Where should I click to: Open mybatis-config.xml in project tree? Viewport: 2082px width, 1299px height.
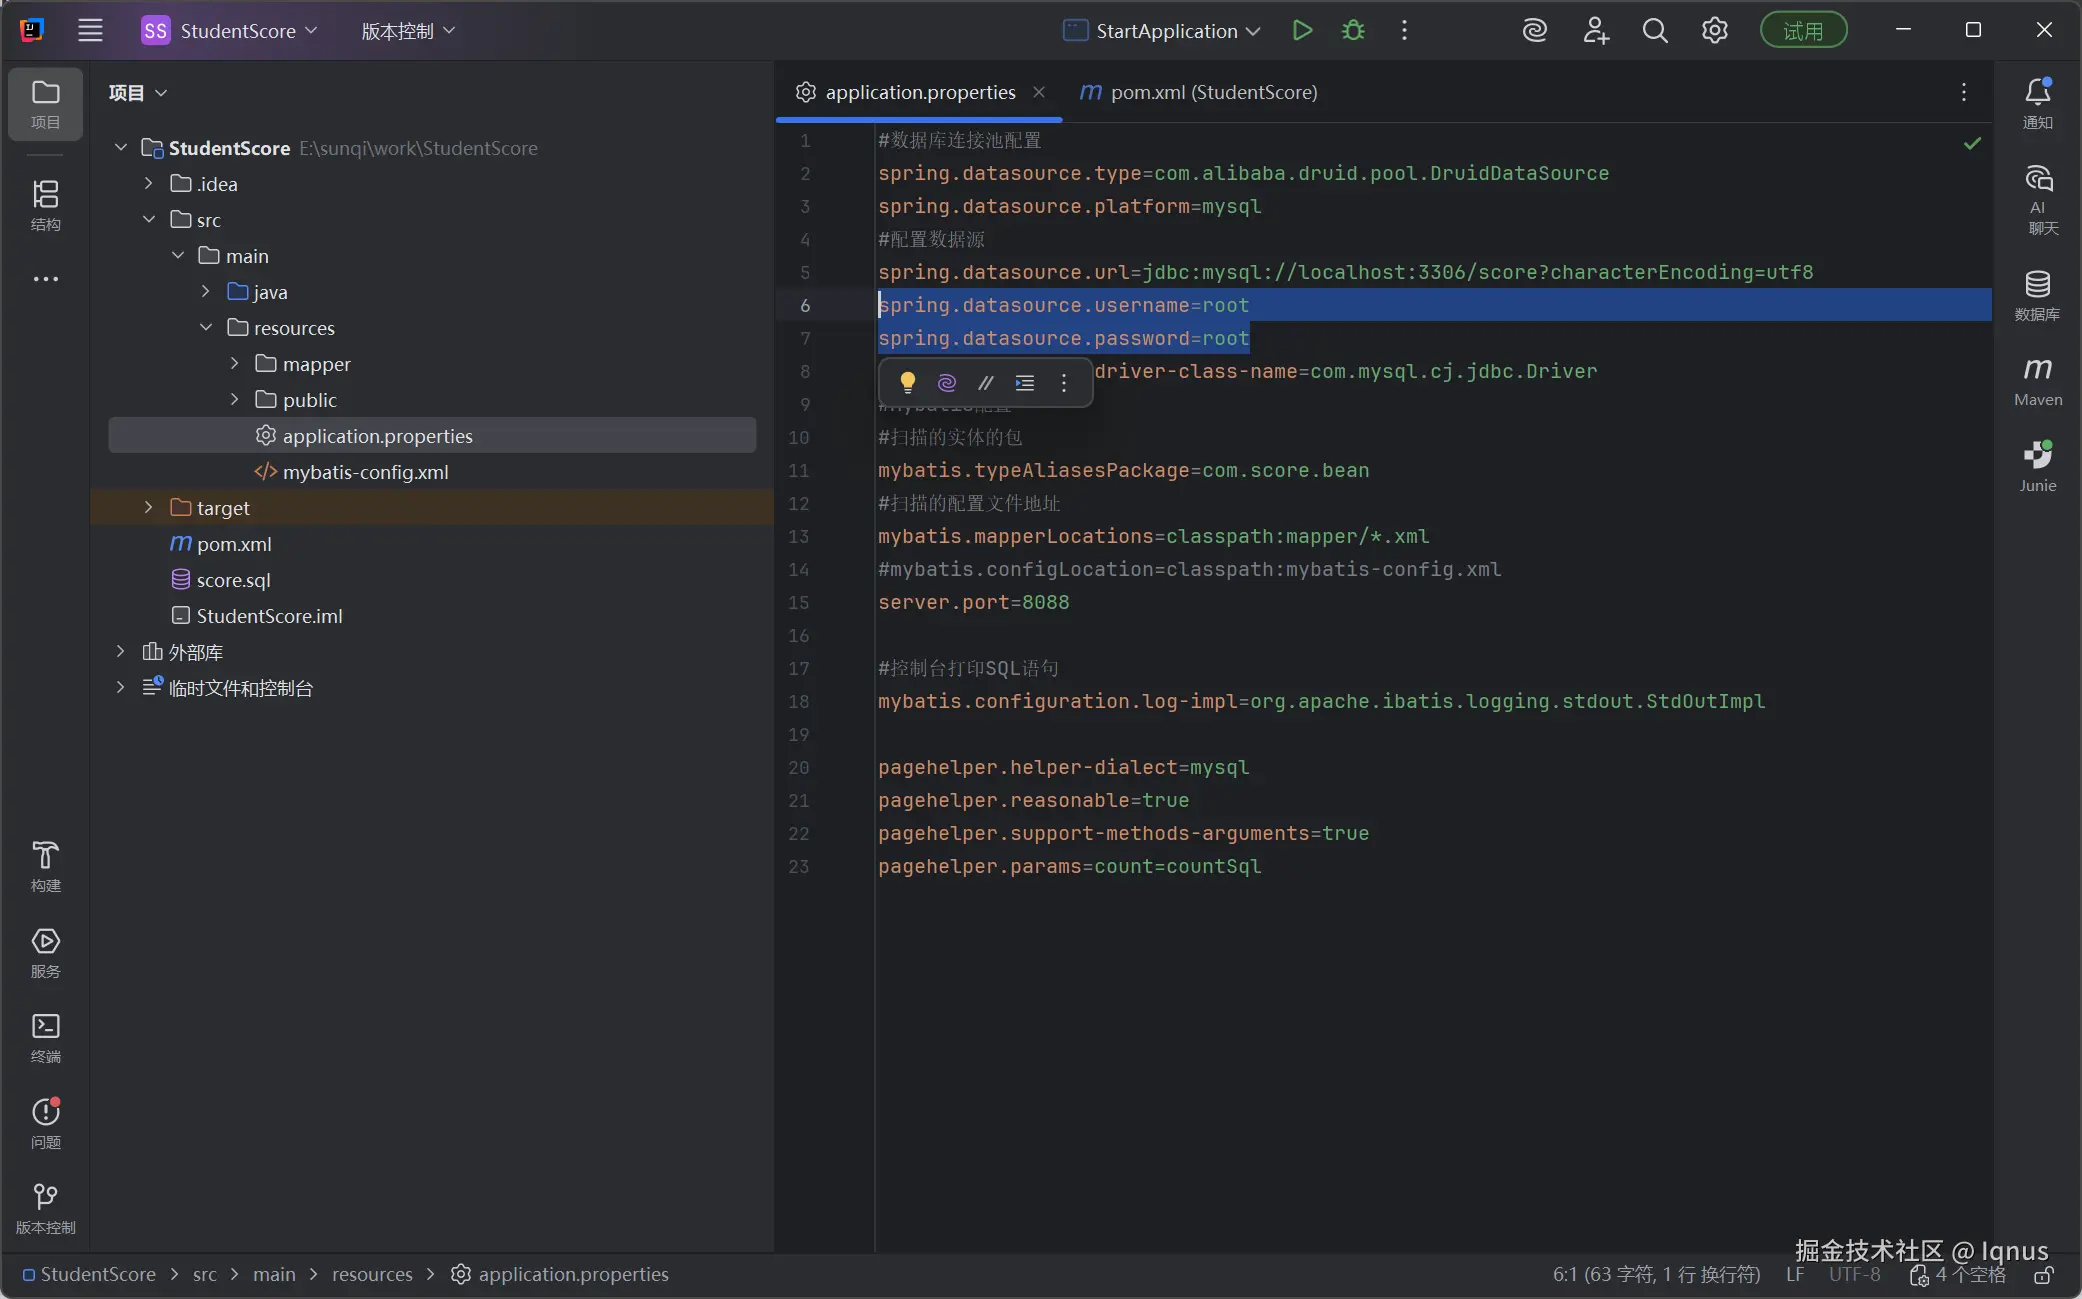coord(364,472)
